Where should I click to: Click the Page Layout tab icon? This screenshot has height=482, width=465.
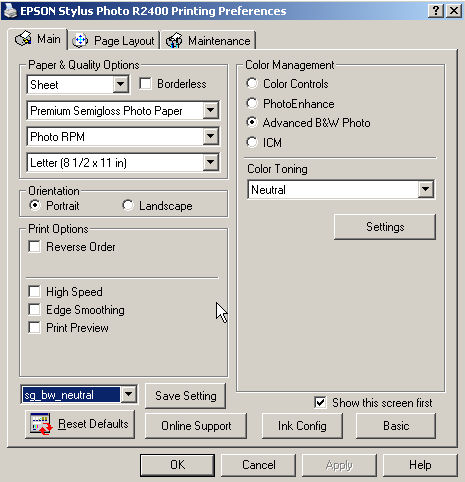coord(80,41)
